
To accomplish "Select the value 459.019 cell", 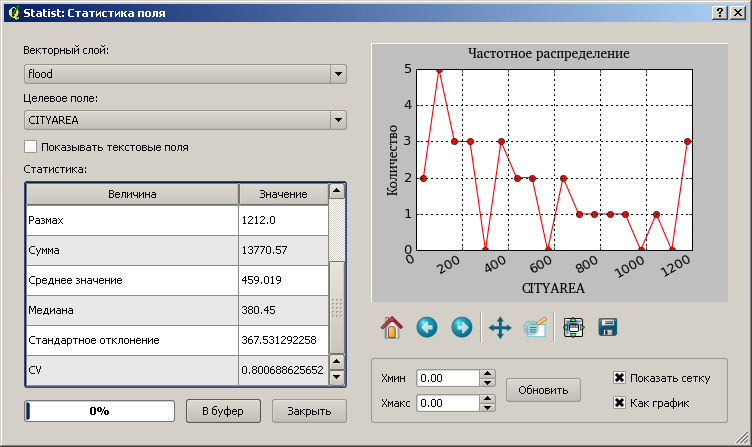I will point(283,280).
